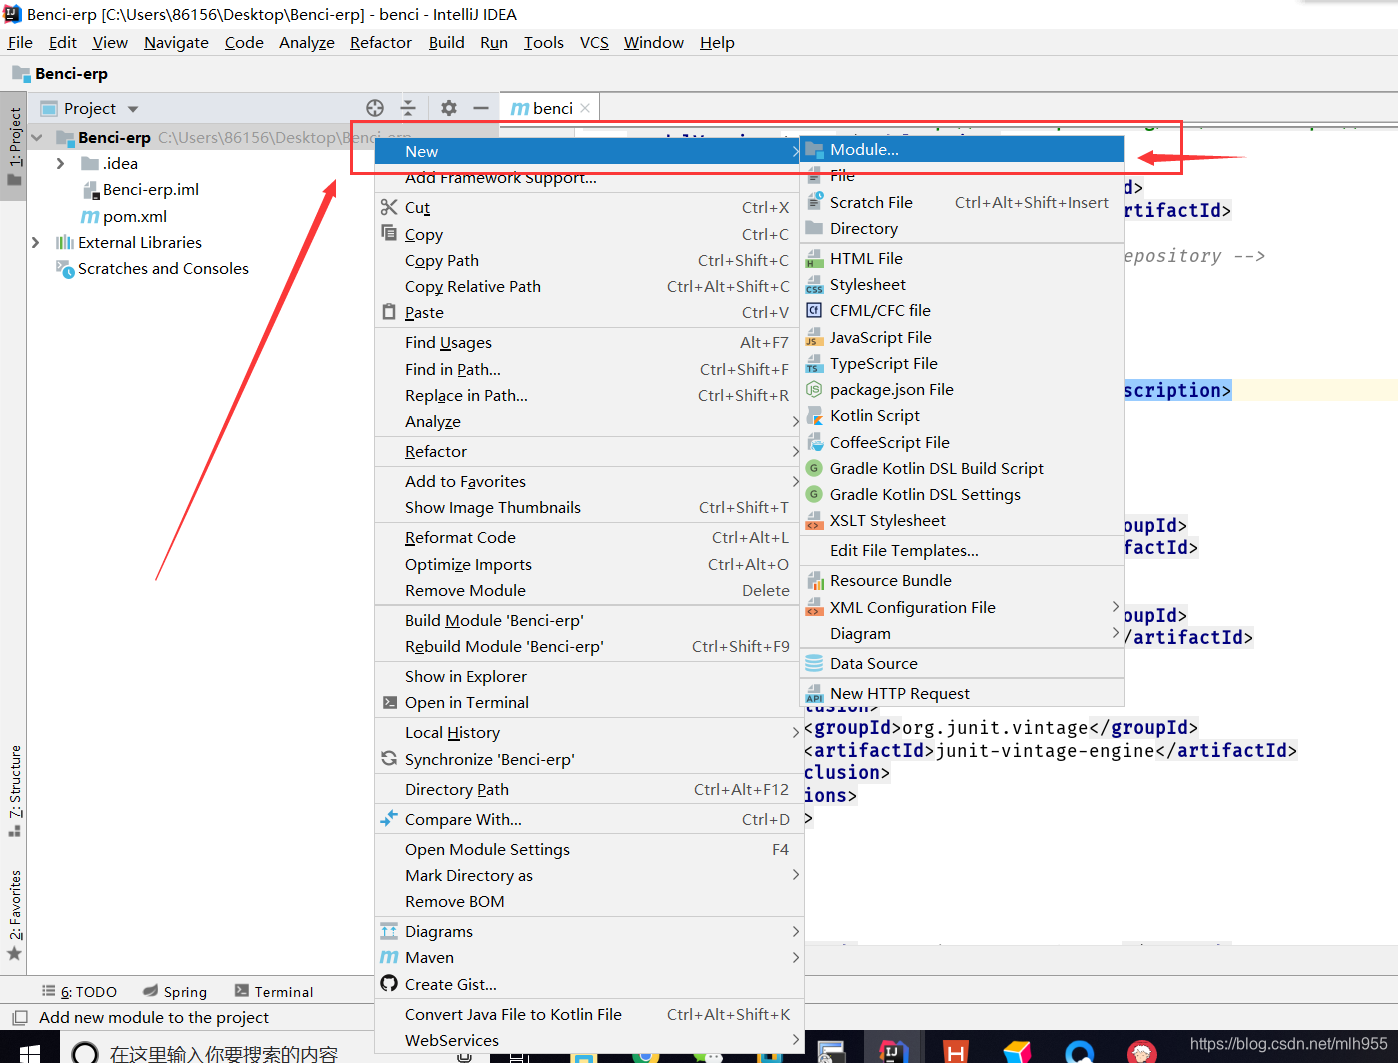This screenshot has height=1063, width=1398.
Task: Click the CFML/CFC file icon
Action: 814,310
